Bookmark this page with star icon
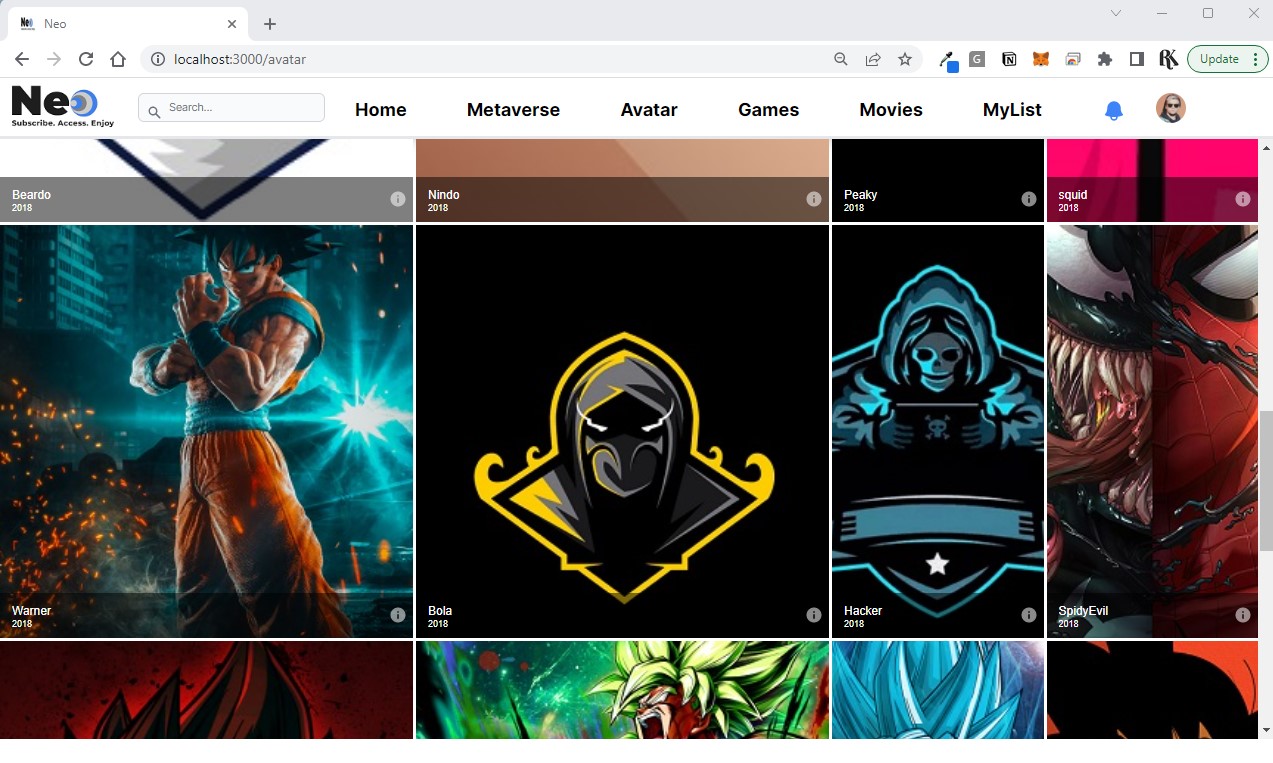Screen dimensions: 1273x763 pos(905,59)
